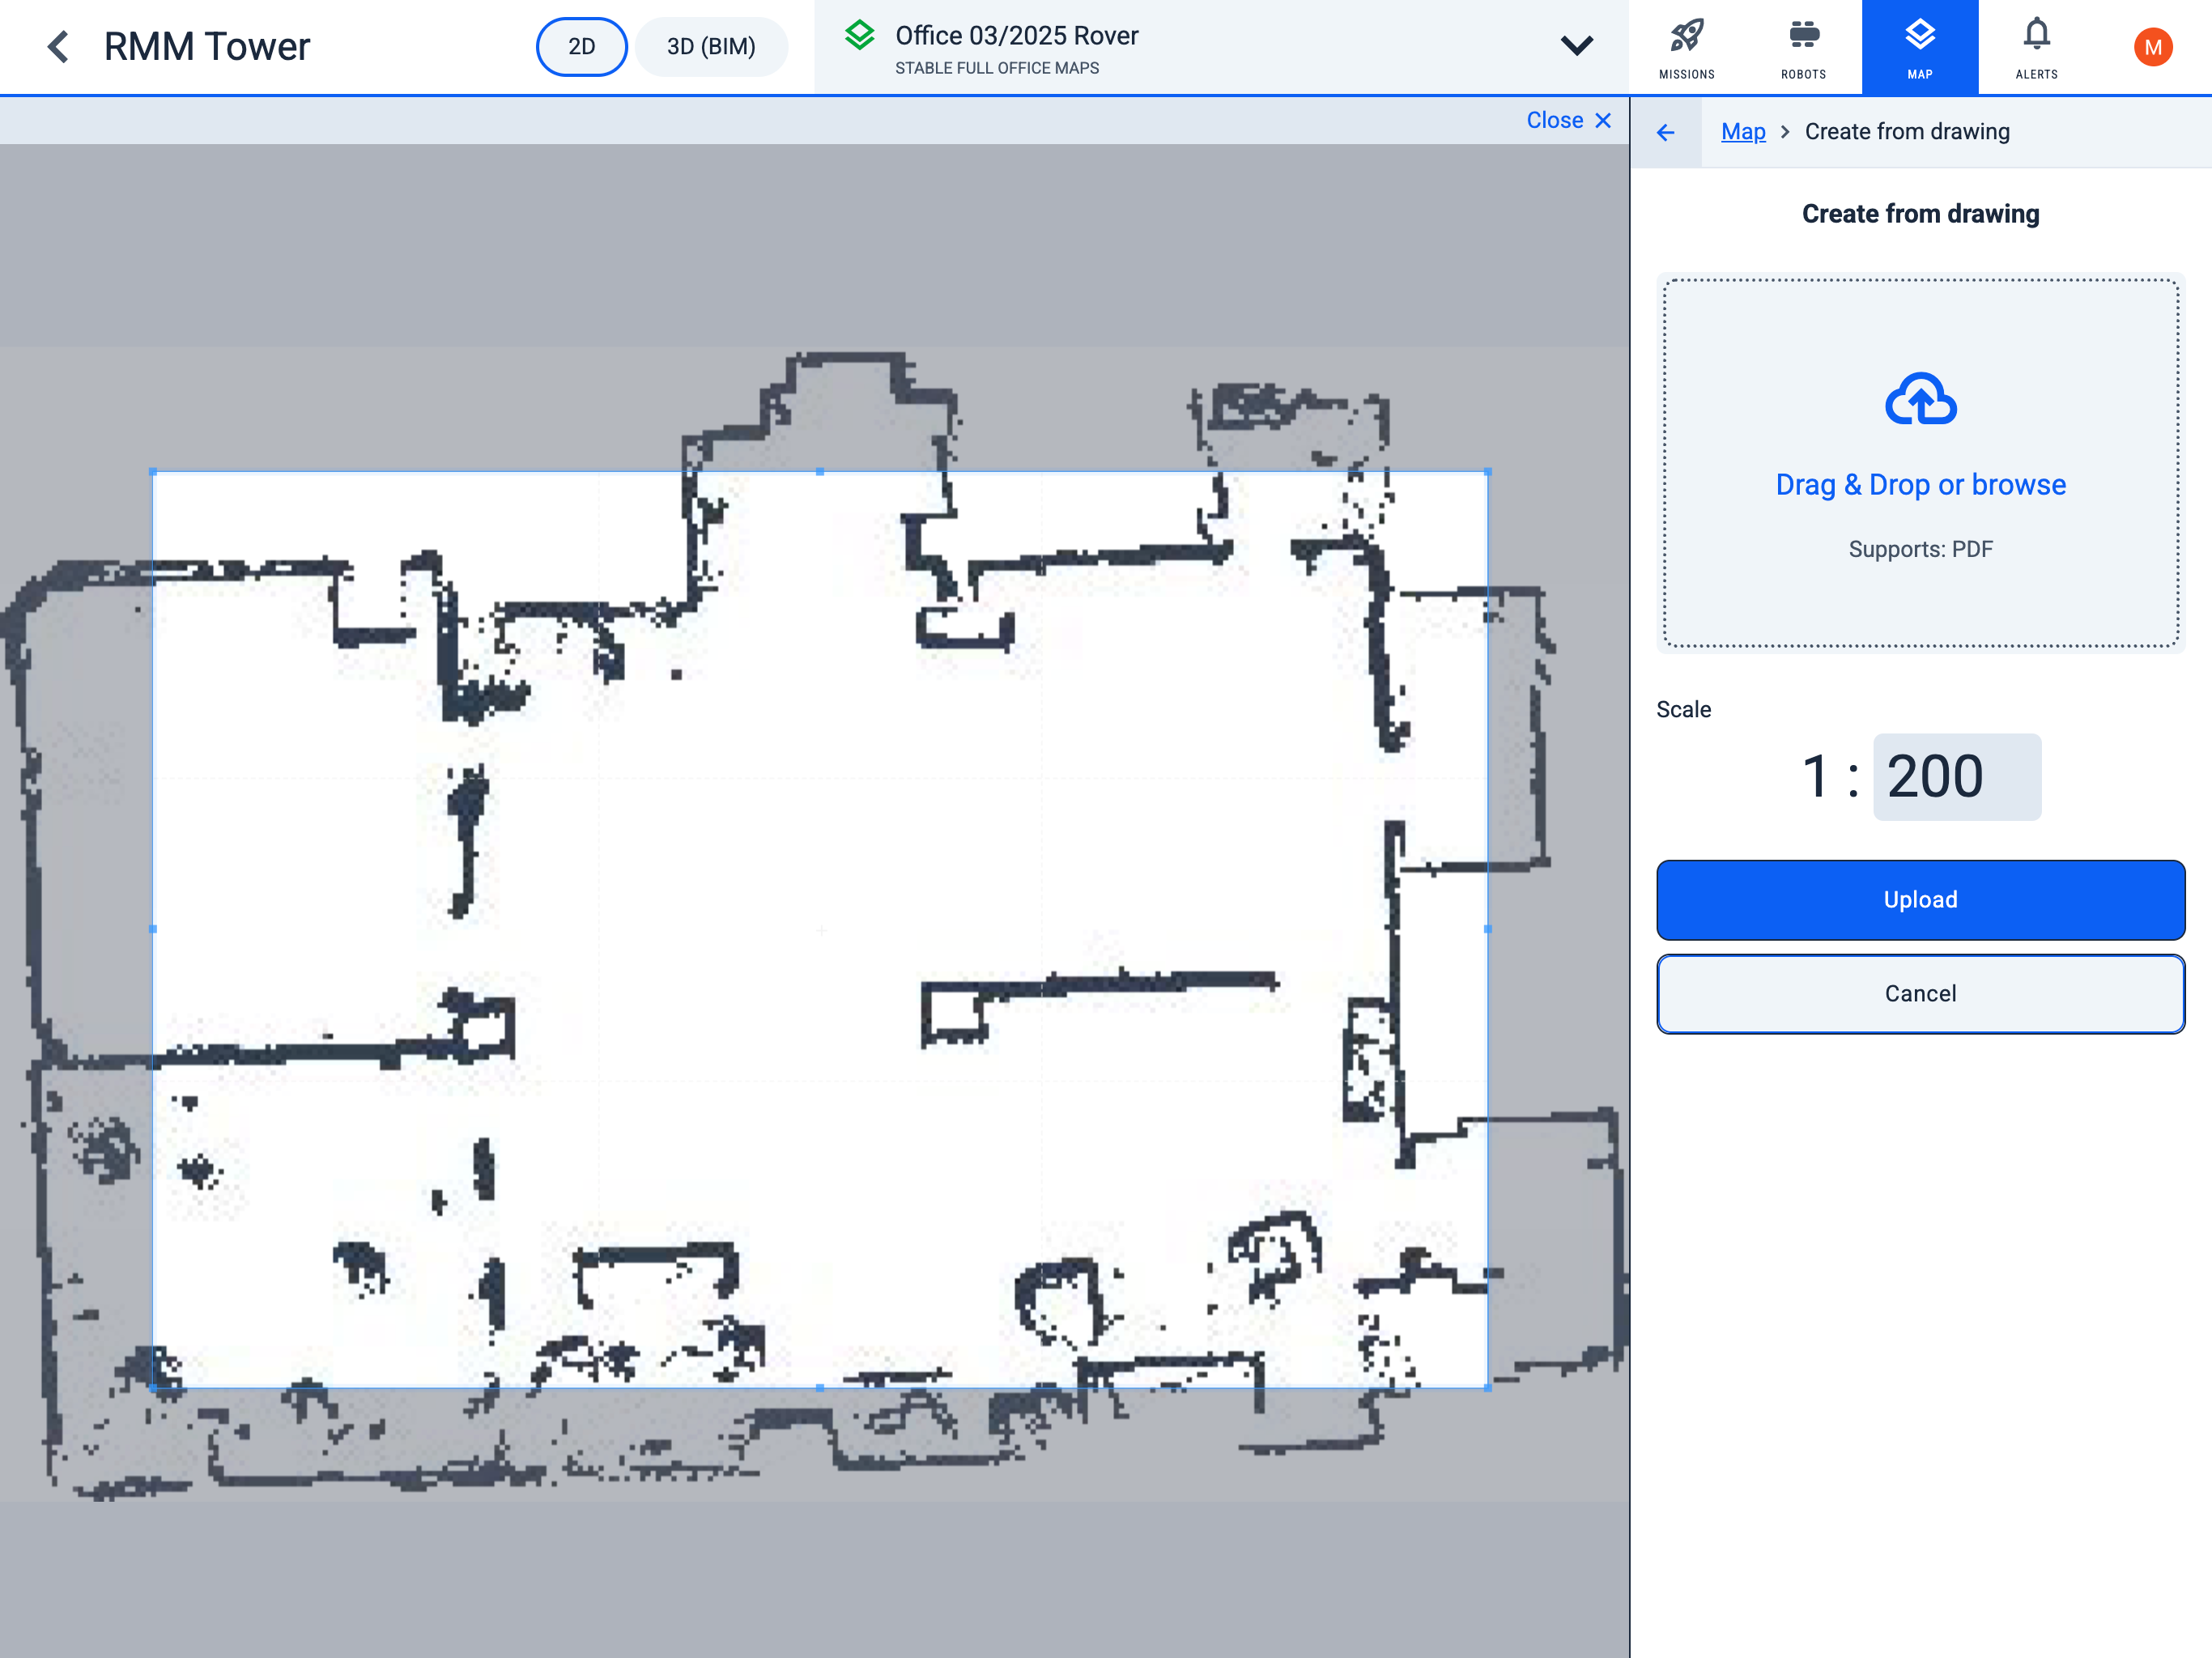Click Drag & Drop or browse
The height and width of the screenshot is (1658, 2212).
click(1920, 485)
